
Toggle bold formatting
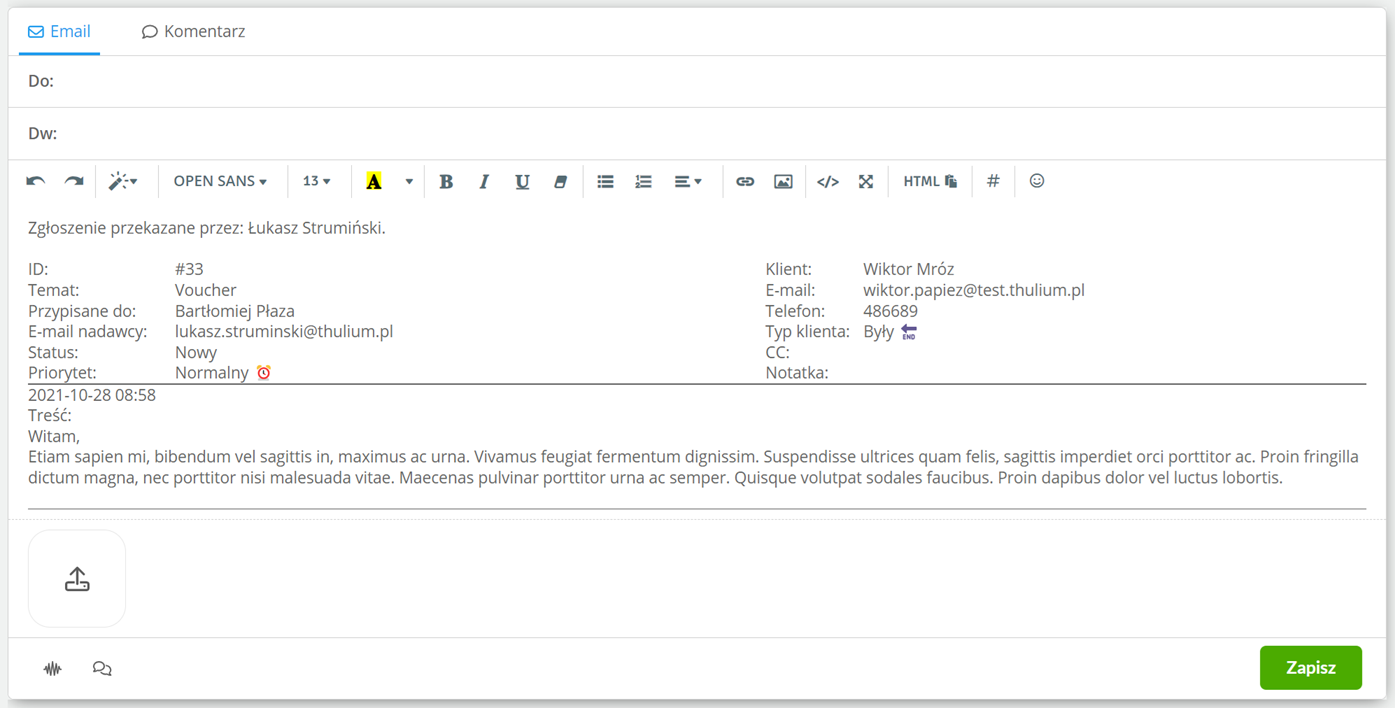click(446, 181)
